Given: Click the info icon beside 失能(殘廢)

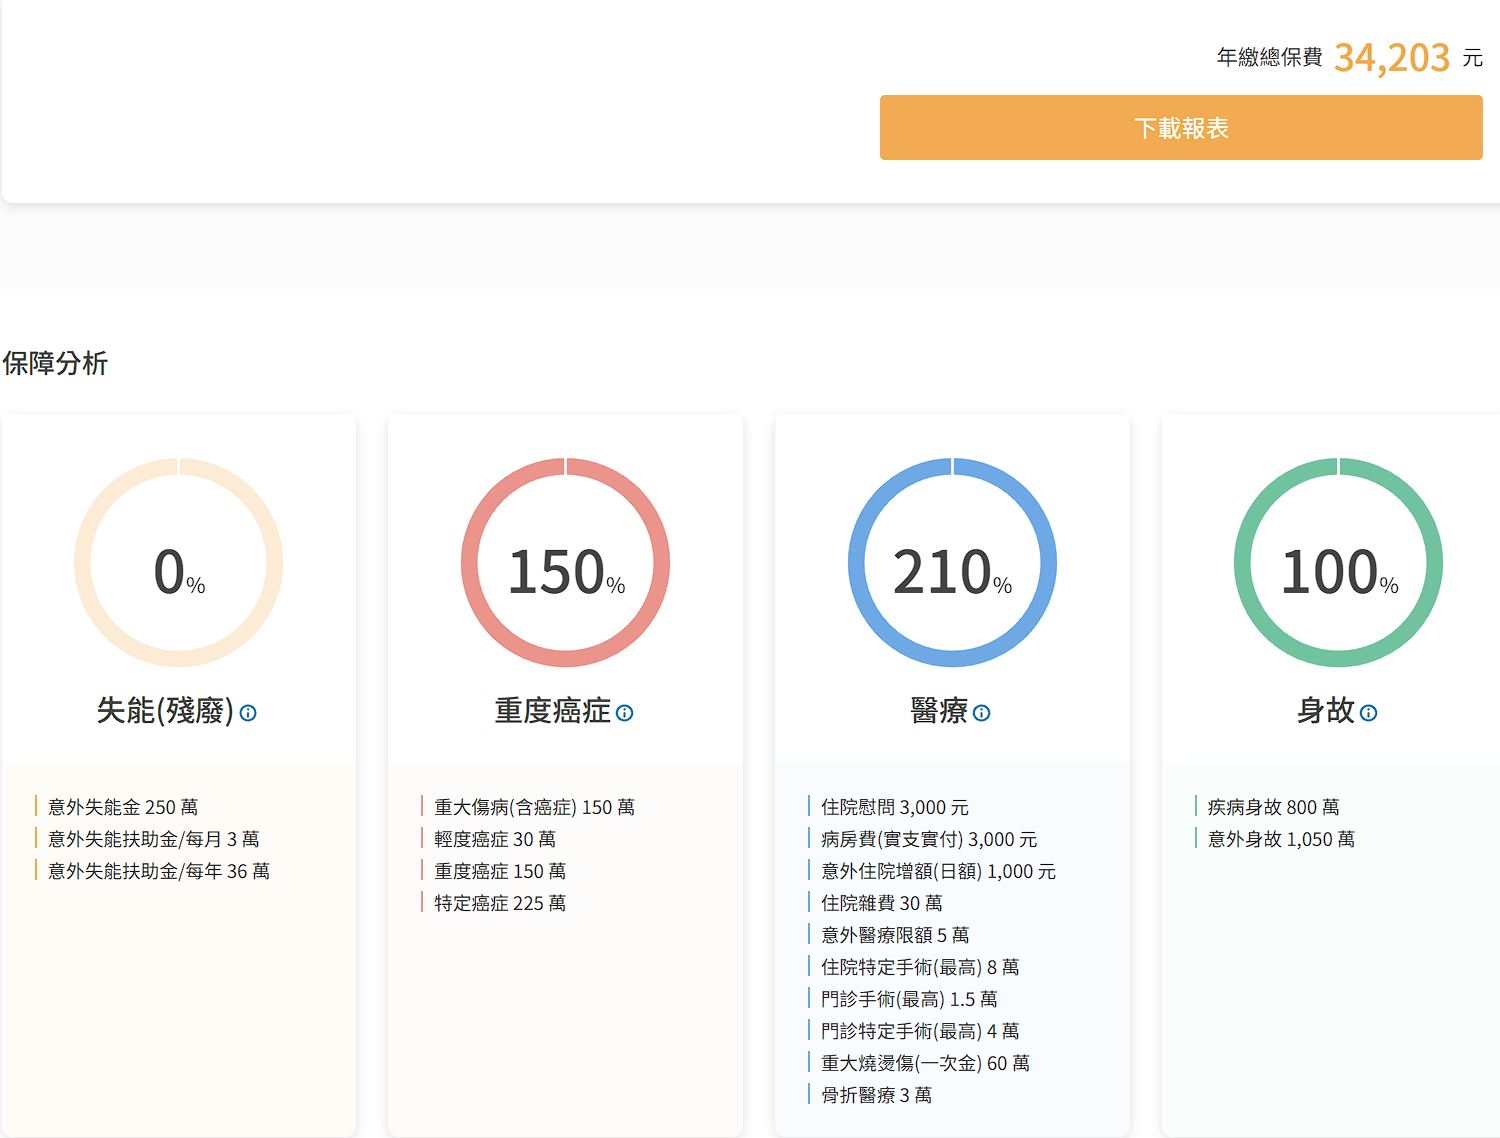Looking at the screenshot, I should point(248,713).
